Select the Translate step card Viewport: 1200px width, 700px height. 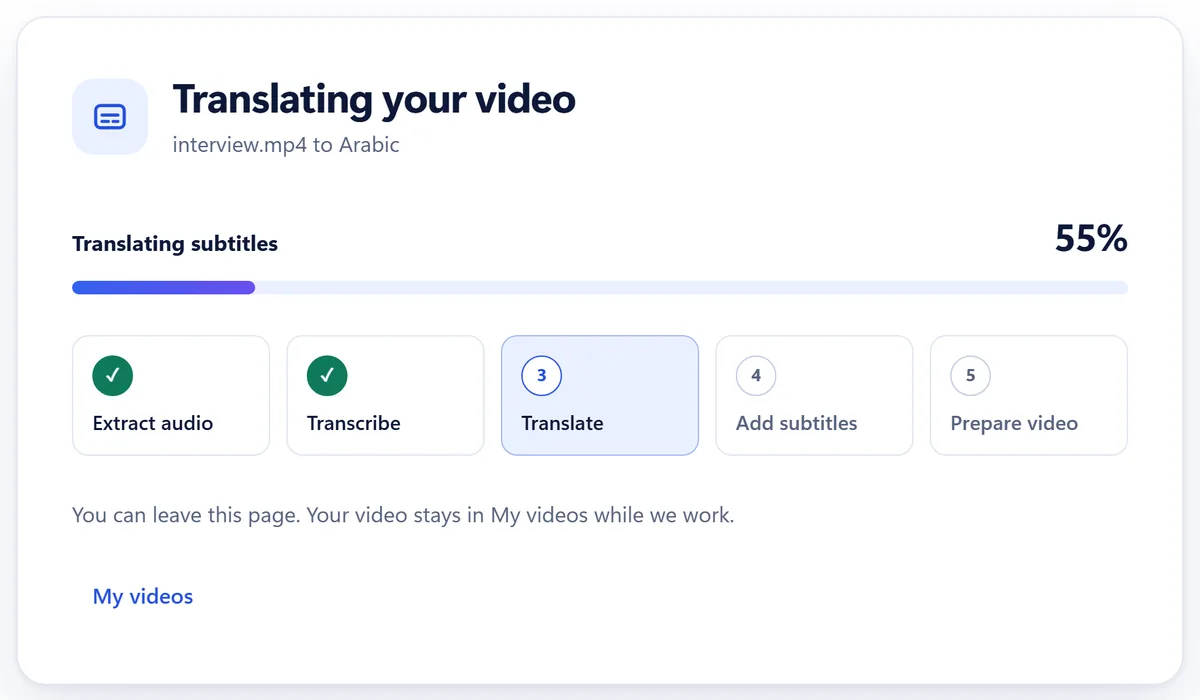click(x=600, y=395)
